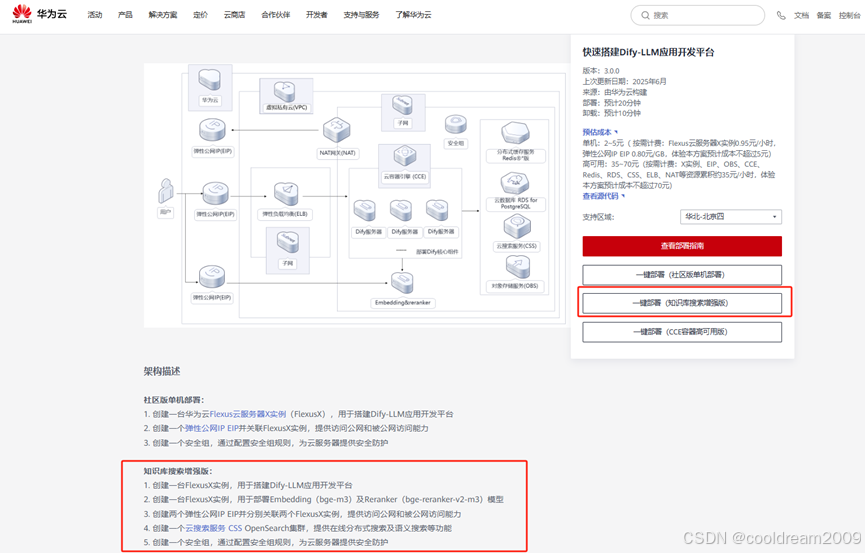Open the 支持与服务 support menu
Screen dimensions: 865x553
[x=361, y=15]
